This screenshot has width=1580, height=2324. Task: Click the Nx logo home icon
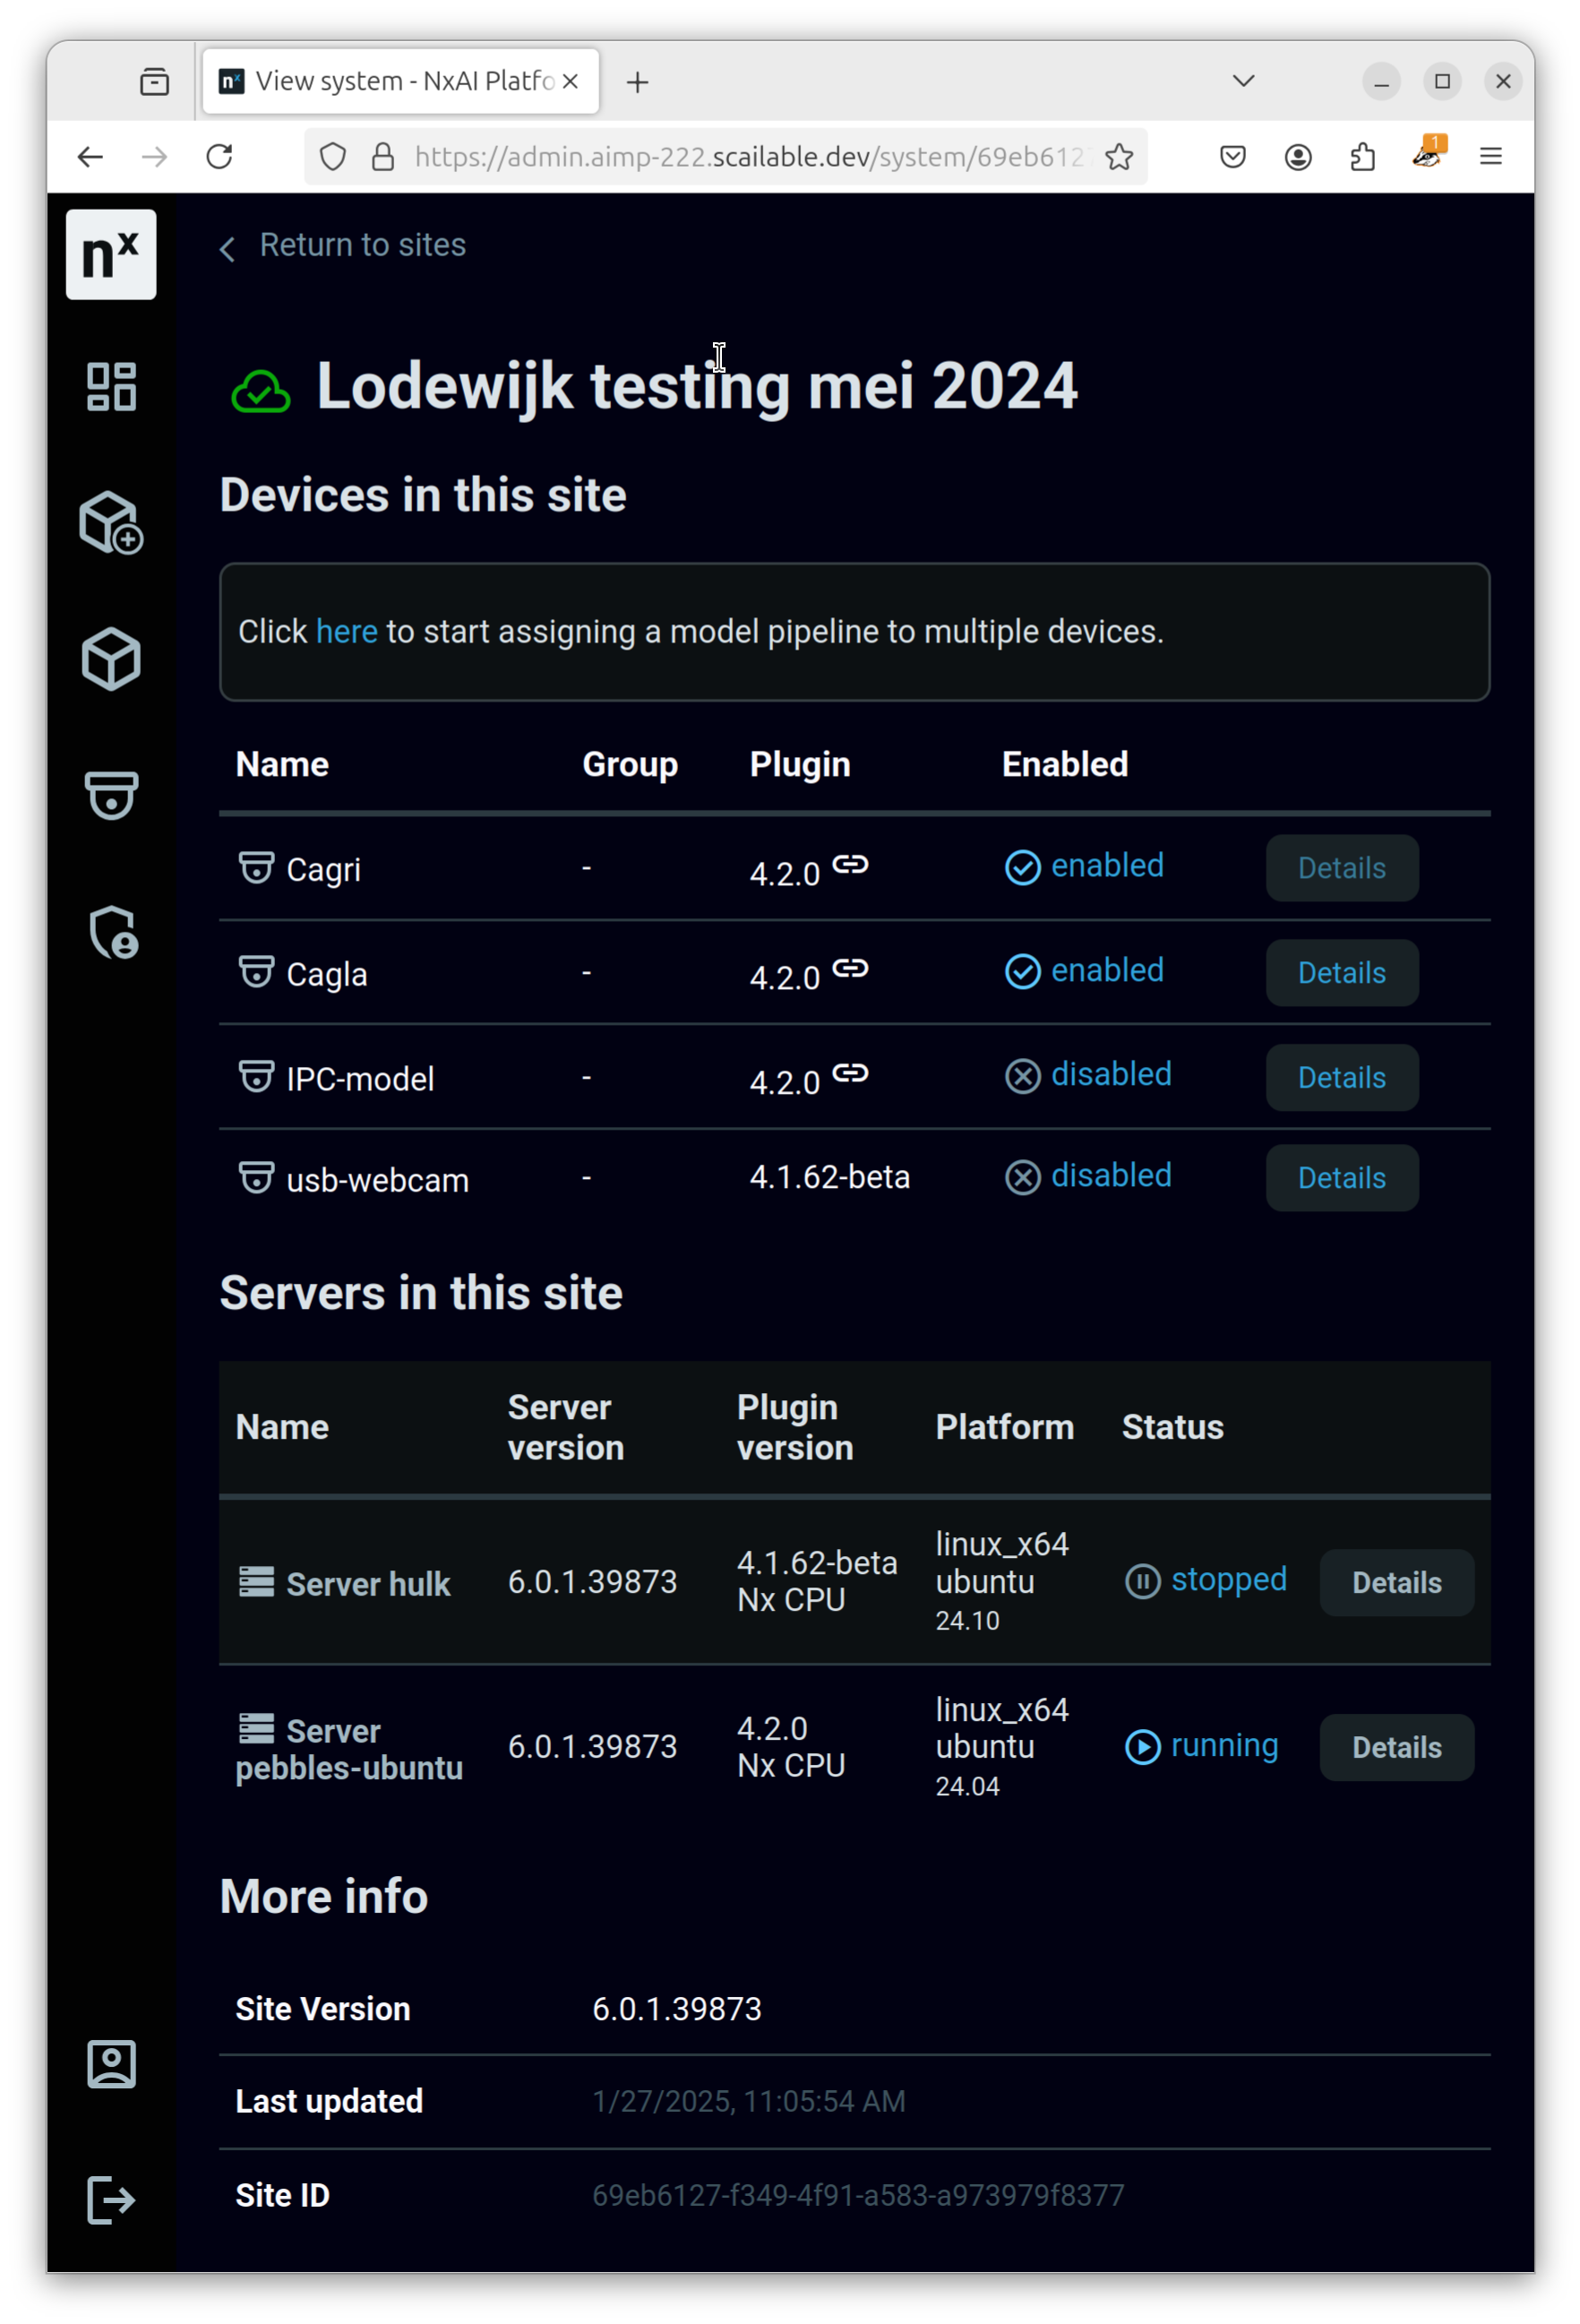pyautogui.click(x=111, y=254)
